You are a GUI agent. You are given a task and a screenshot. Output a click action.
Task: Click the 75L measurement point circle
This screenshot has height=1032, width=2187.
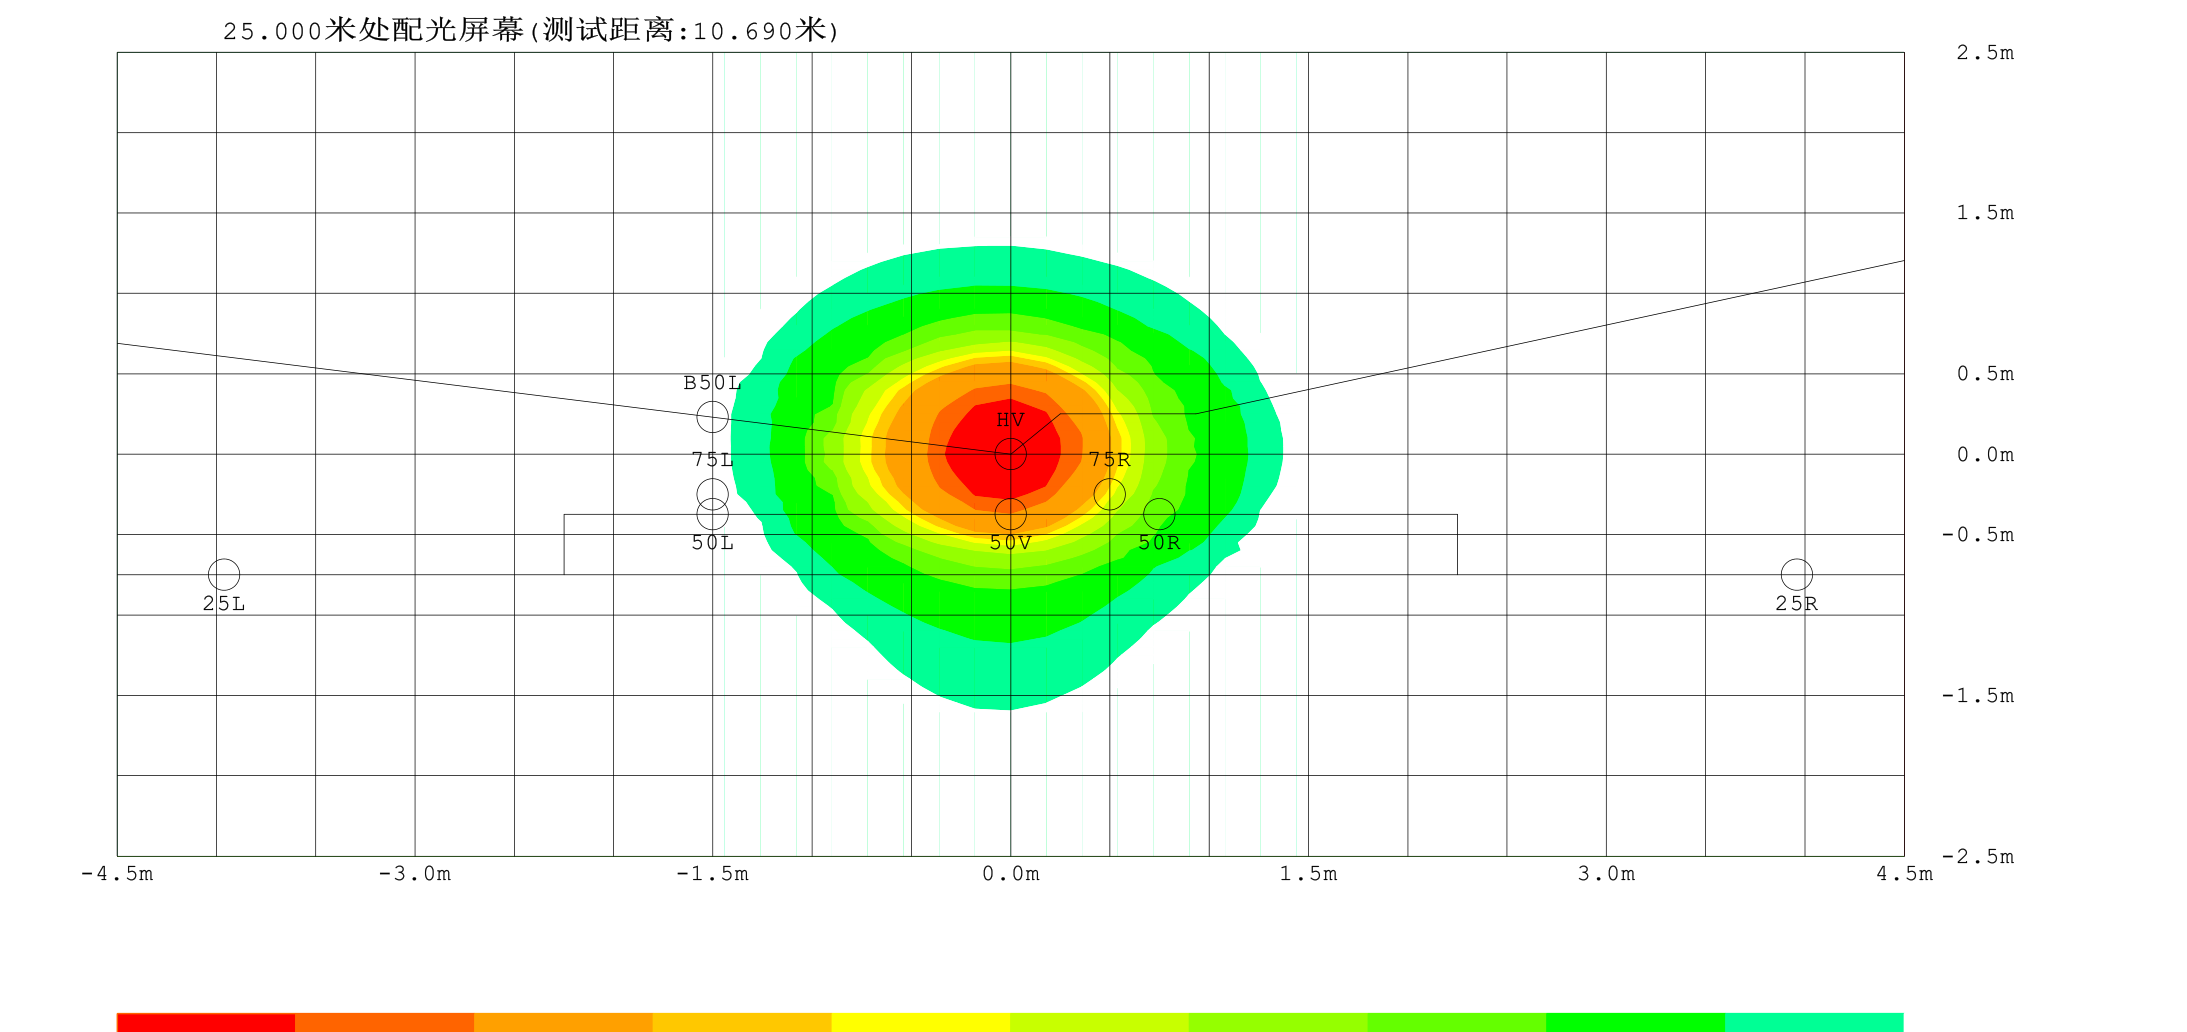click(712, 494)
